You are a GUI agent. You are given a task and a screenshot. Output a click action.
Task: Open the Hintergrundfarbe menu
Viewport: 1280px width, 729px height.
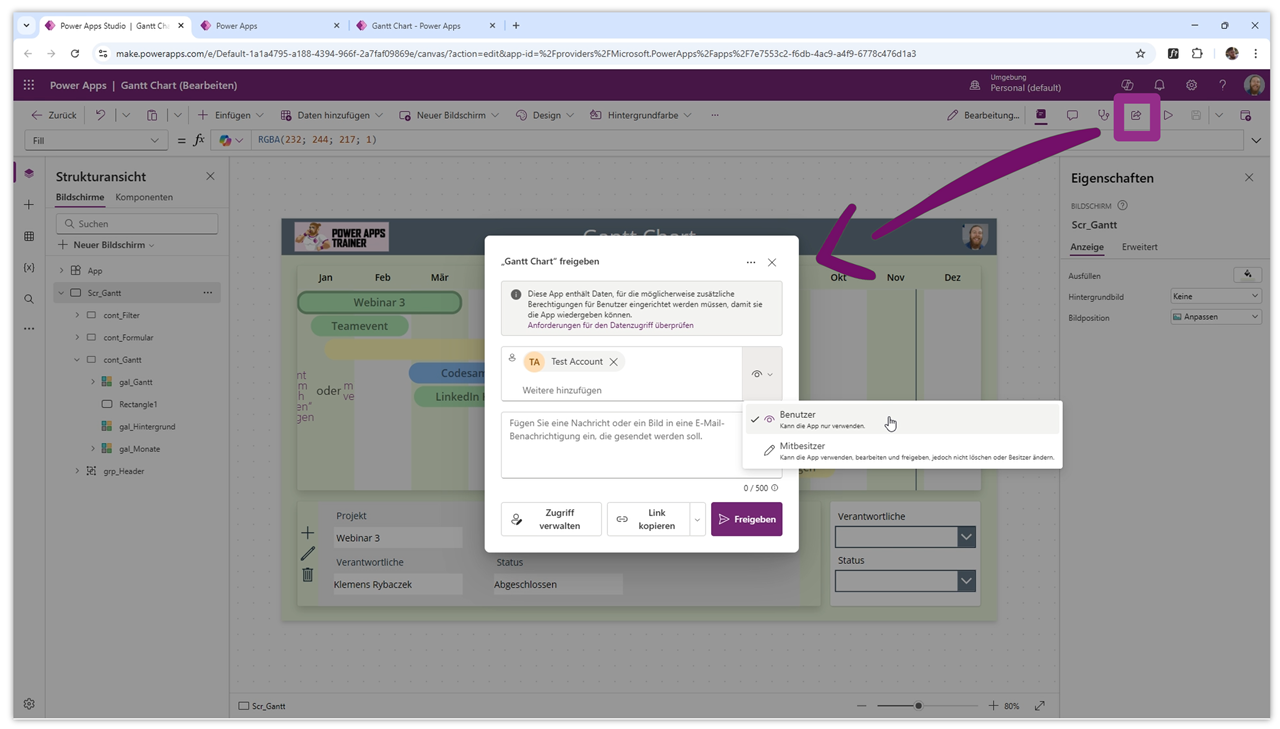(641, 115)
